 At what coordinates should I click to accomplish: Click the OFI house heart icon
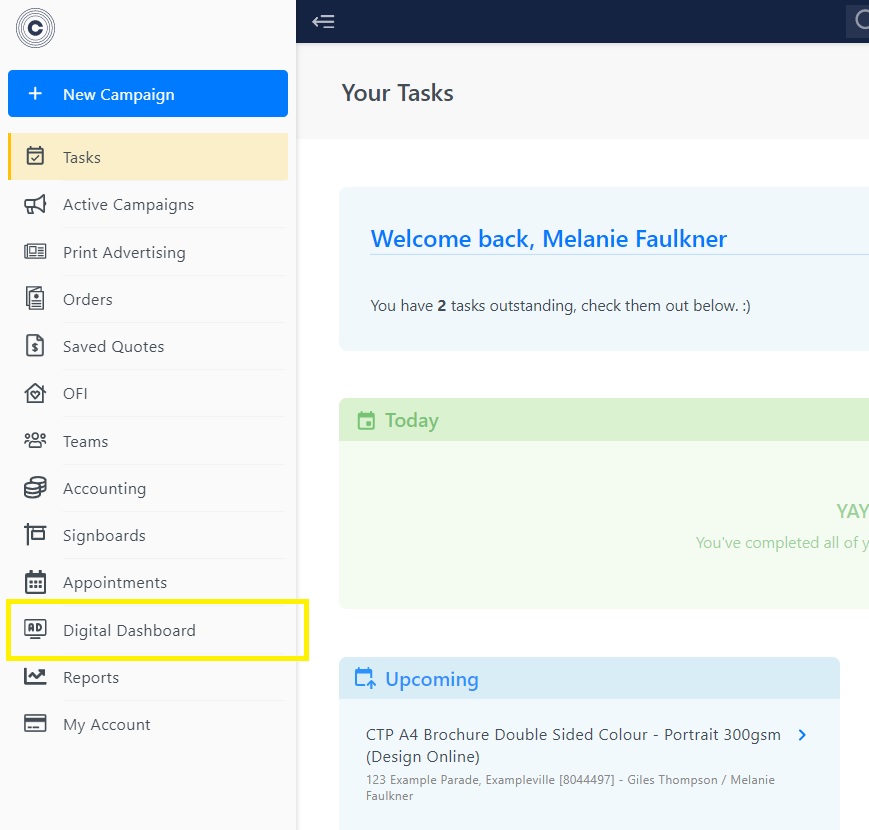[x=35, y=393]
